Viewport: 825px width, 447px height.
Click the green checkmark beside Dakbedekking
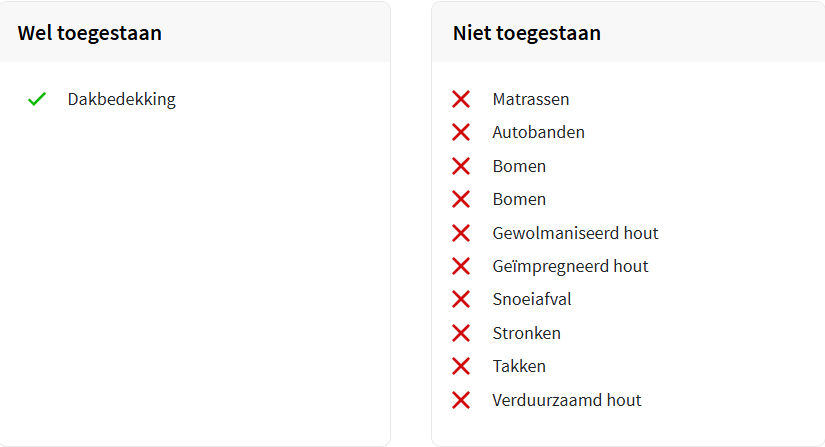(x=37, y=99)
